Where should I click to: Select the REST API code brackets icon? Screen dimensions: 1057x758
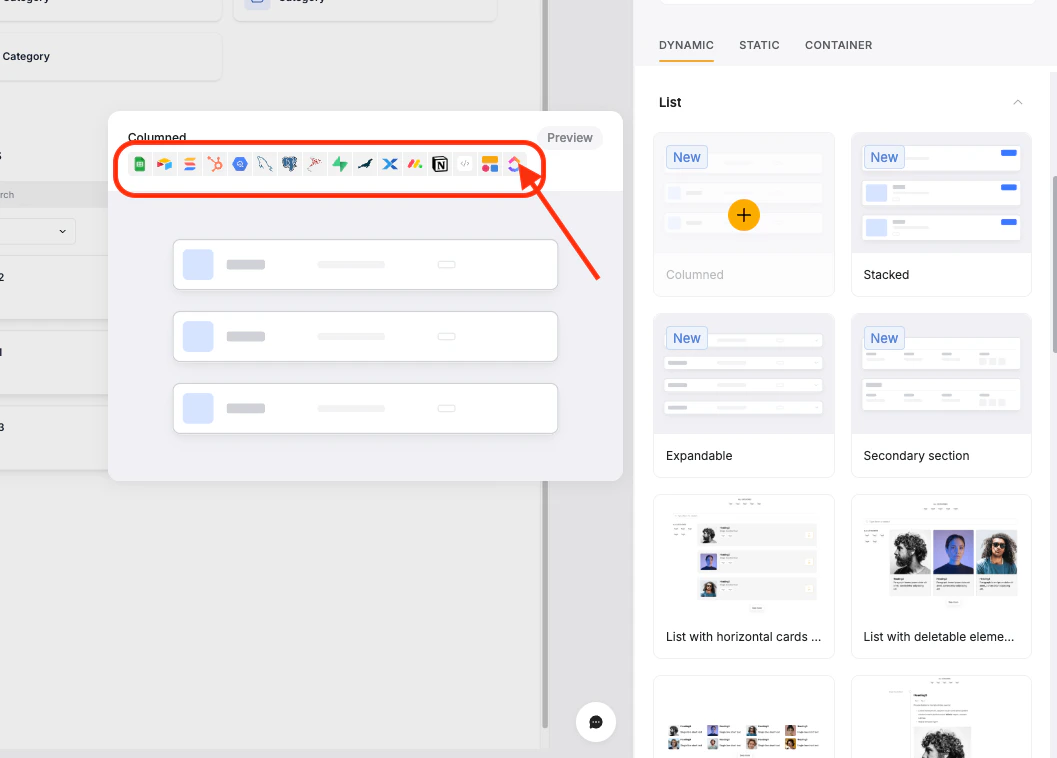(x=464, y=164)
